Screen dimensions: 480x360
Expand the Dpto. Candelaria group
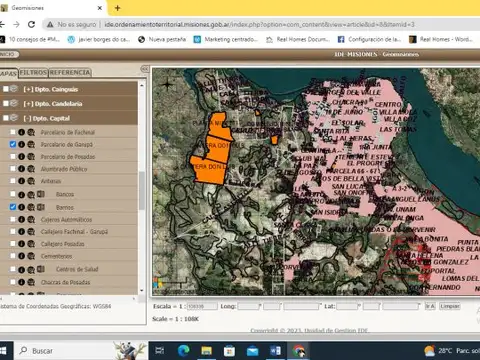(x=28, y=104)
